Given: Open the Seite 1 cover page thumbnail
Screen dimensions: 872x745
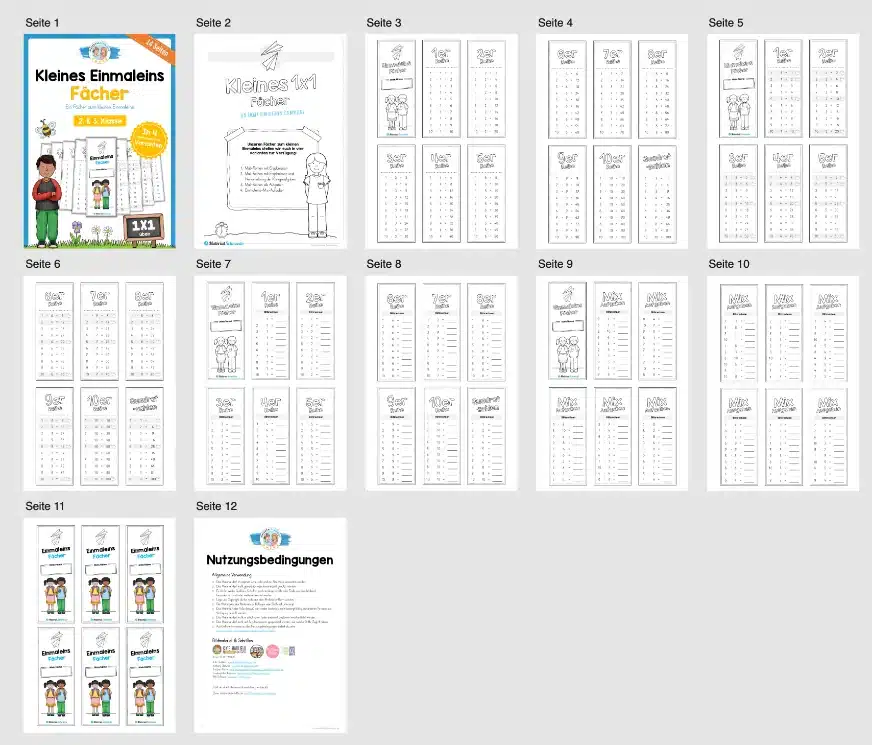Looking at the screenshot, I should 100,142.
